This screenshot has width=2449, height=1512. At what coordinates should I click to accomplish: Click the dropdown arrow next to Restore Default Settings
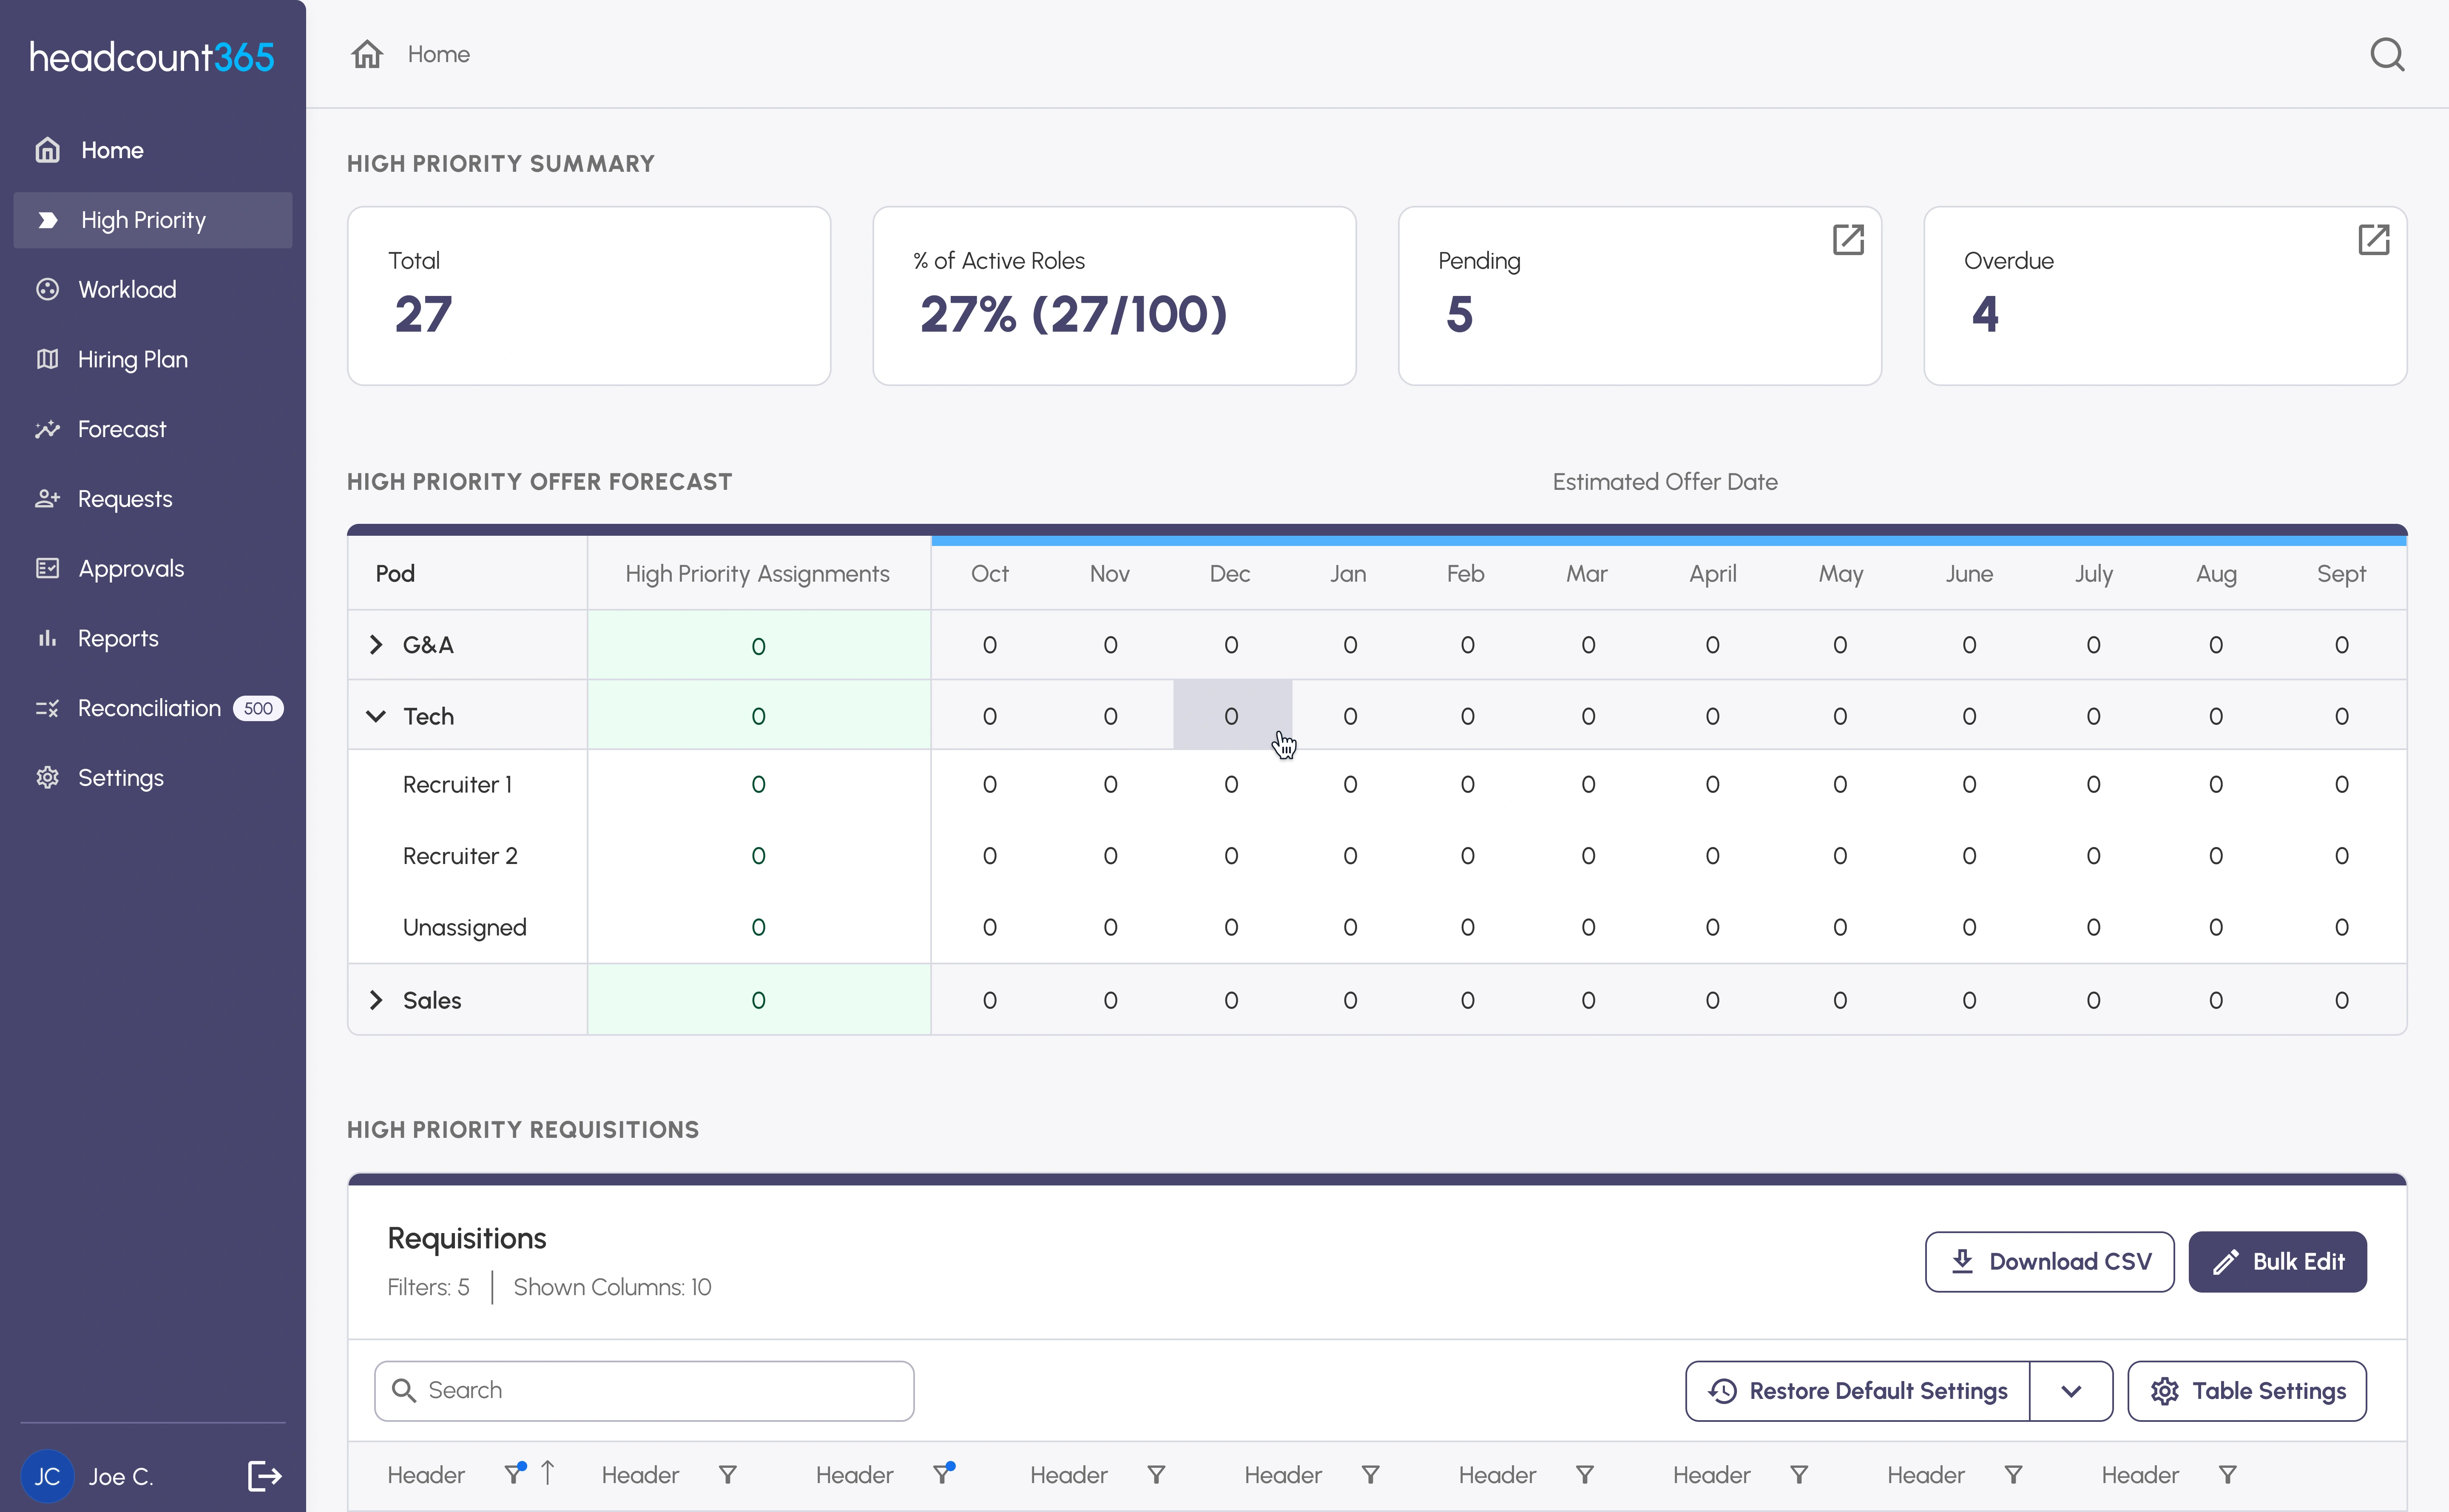(2071, 1391)
